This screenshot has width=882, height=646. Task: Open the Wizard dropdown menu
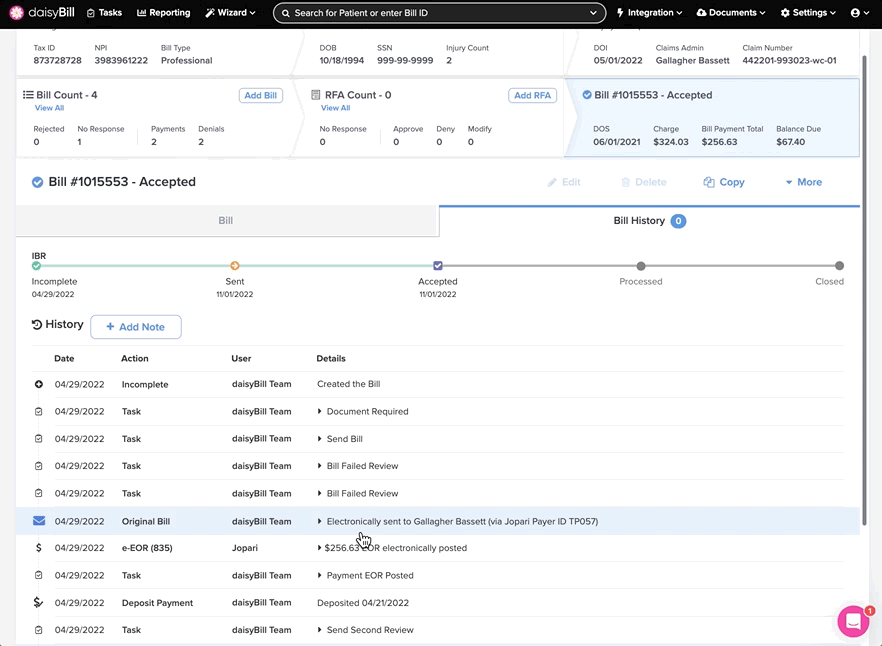(x=230, y=13)
